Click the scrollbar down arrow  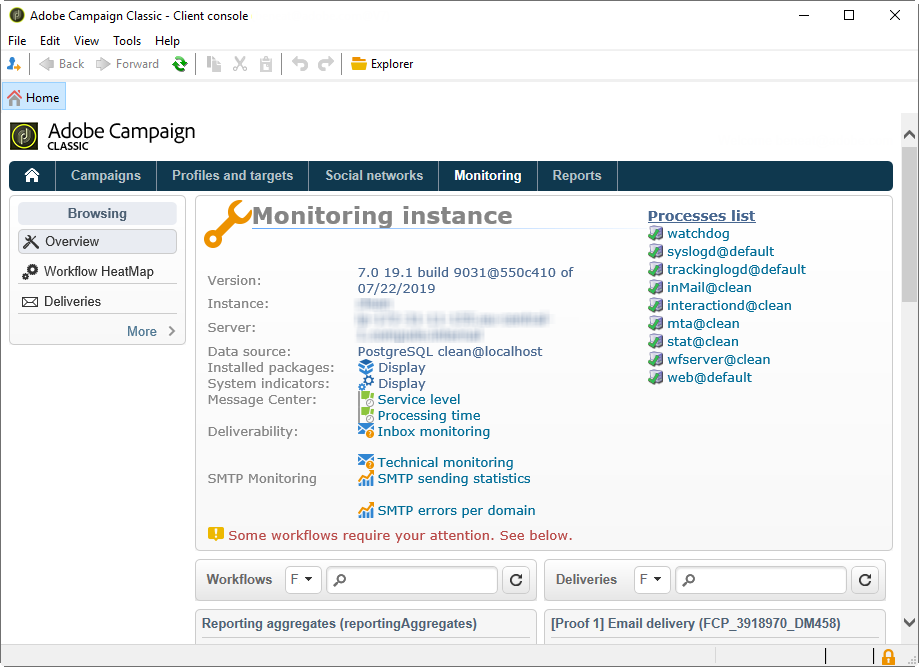coord(909,622)
